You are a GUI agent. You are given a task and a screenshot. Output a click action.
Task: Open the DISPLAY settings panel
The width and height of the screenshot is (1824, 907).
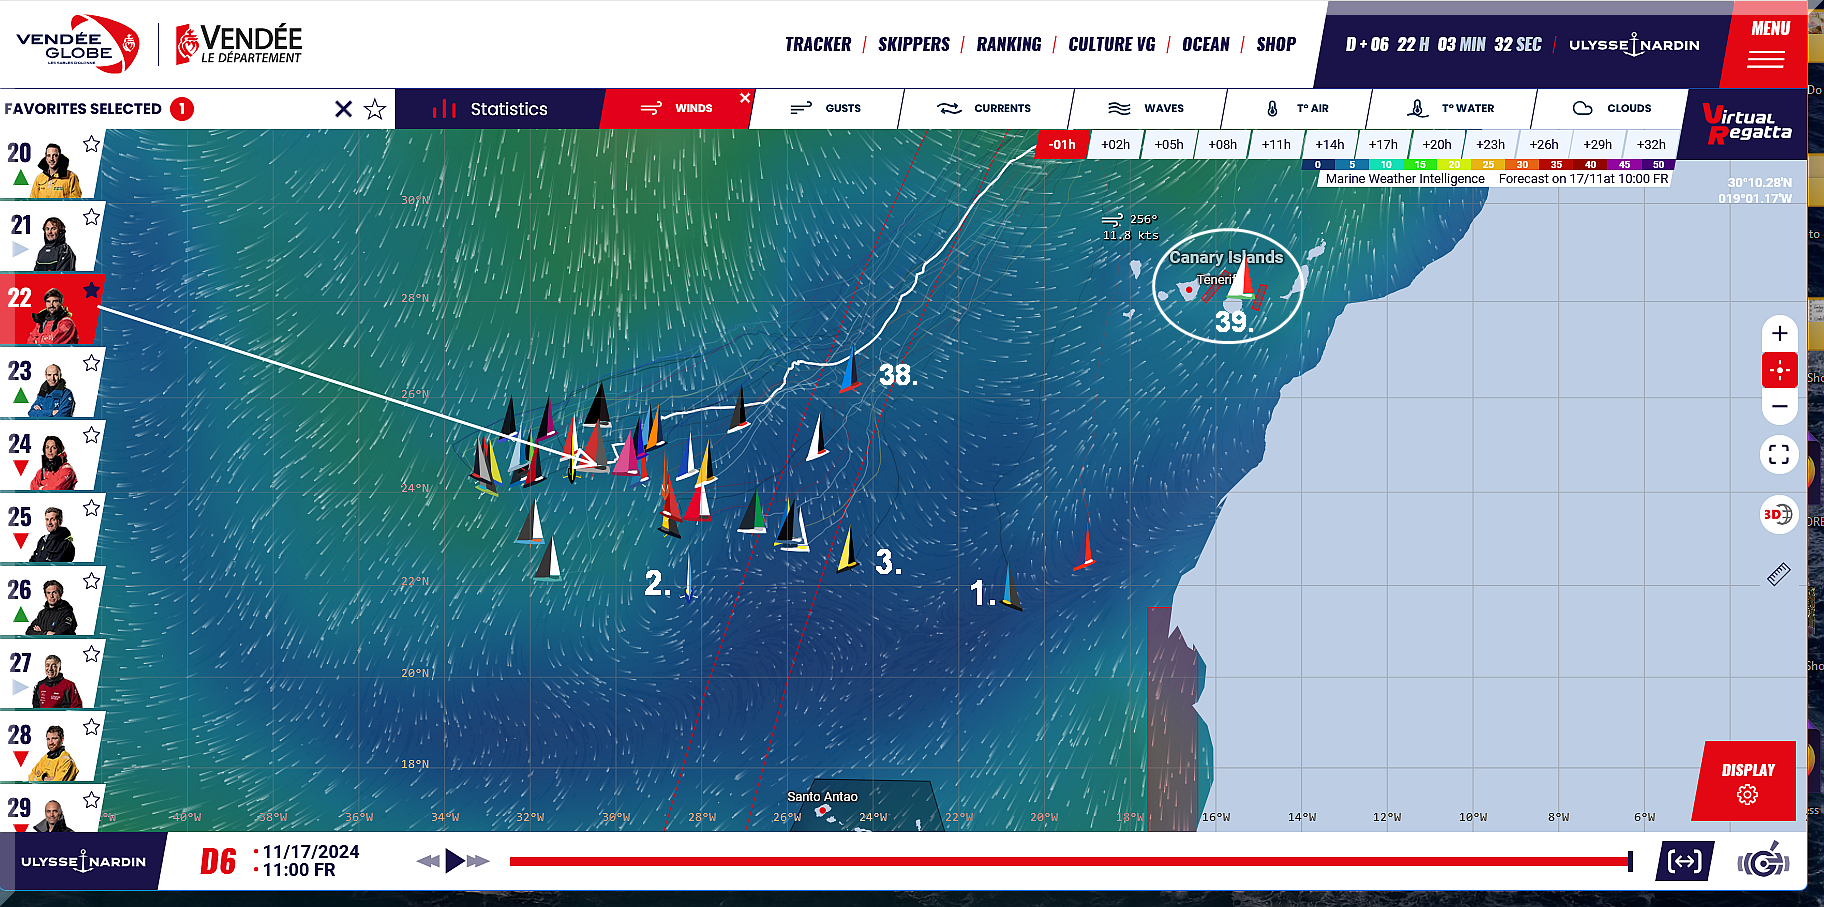coord(1747,782)
